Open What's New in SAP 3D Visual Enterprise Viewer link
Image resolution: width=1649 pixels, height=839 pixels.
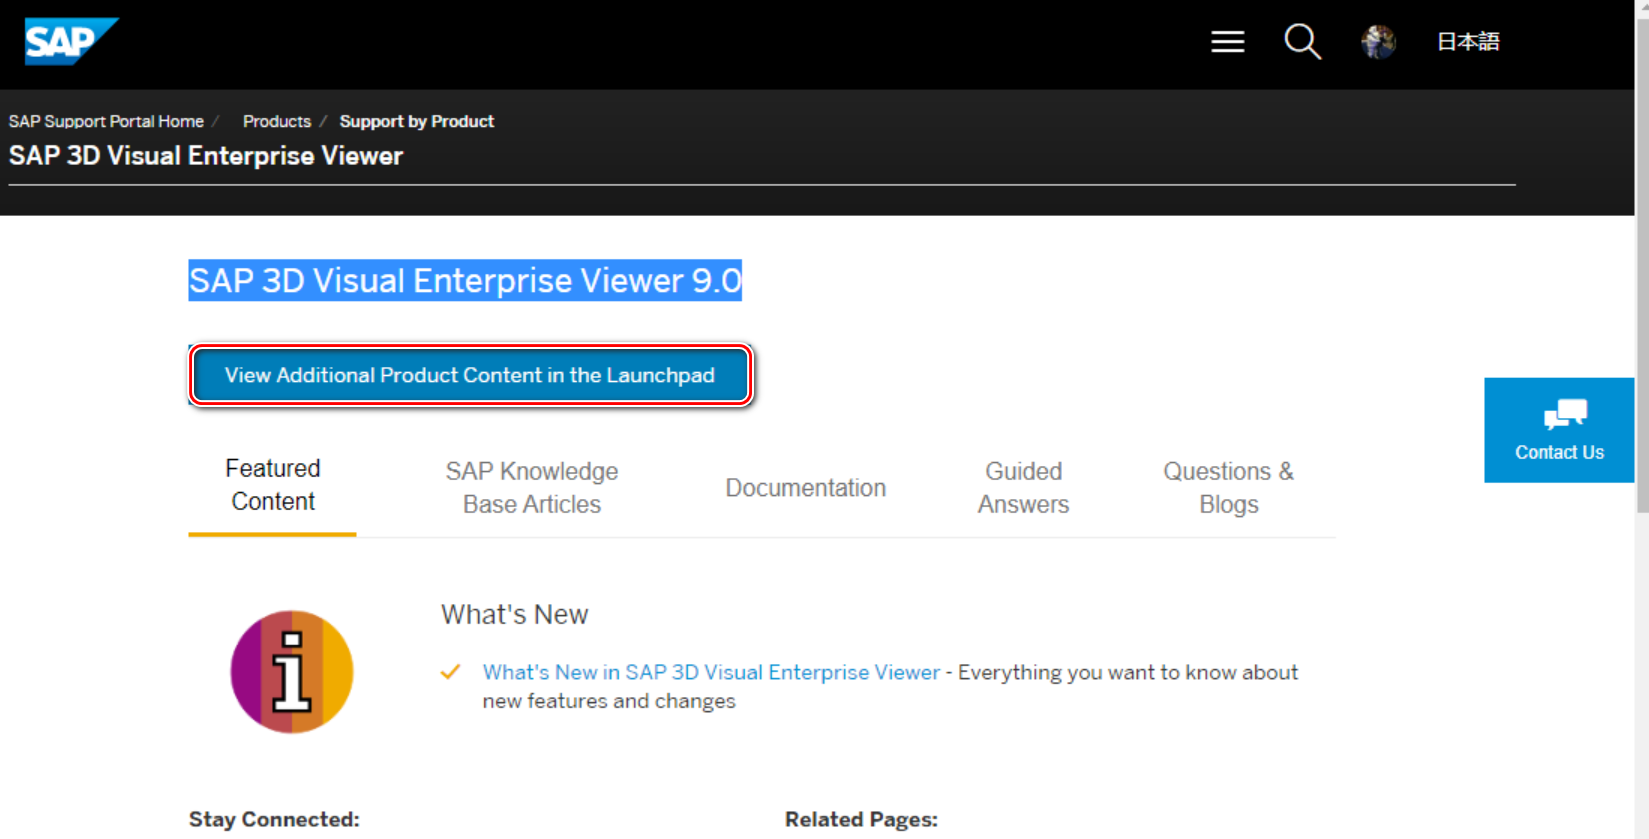(711, 672)
